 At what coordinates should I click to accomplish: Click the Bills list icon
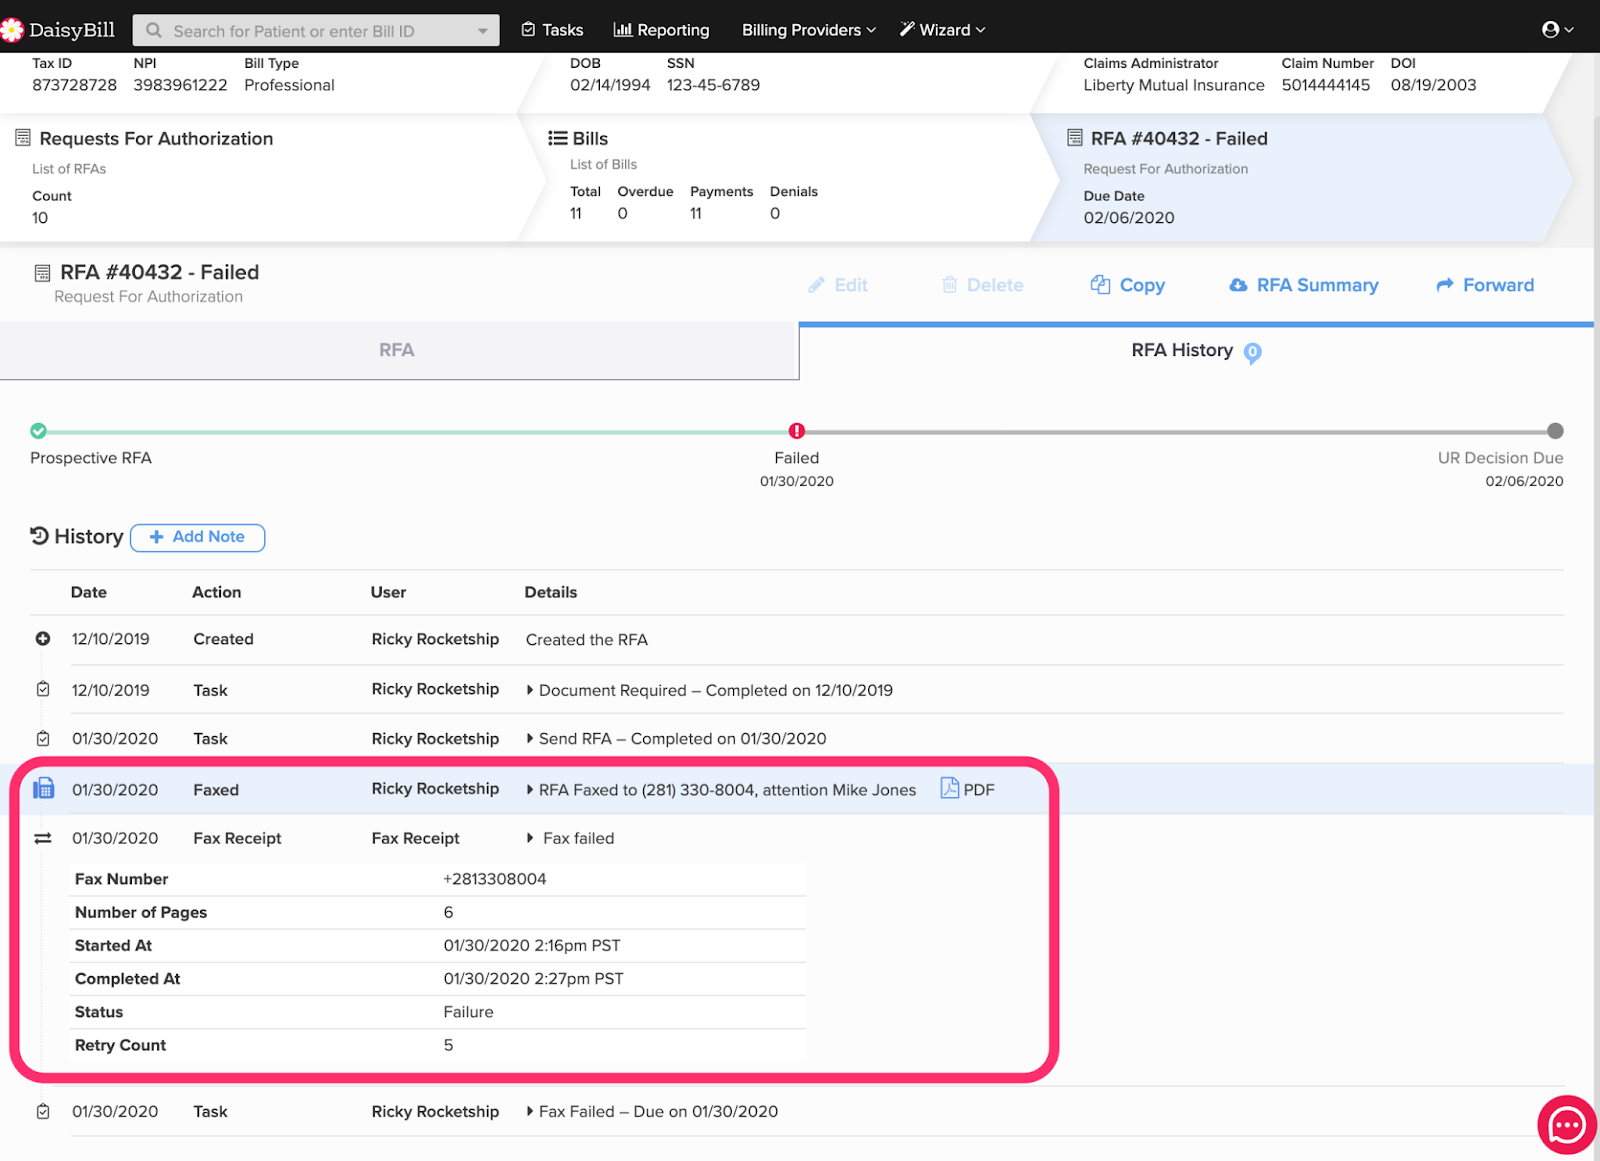tap(557, 138)
